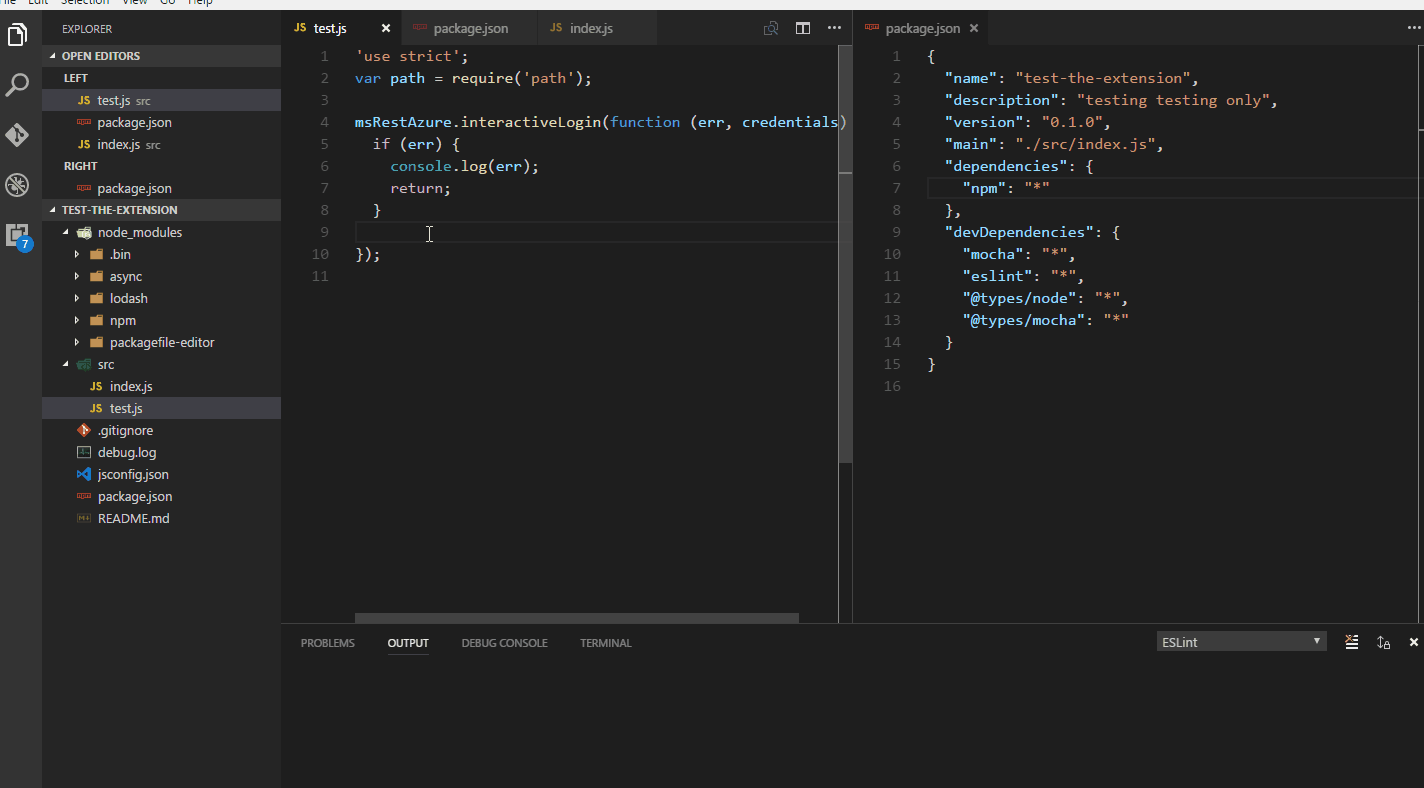Collapse the src folder arrow
Image resolution: width=1424 pixels, height=788 pixels.
tap(66, 364)
